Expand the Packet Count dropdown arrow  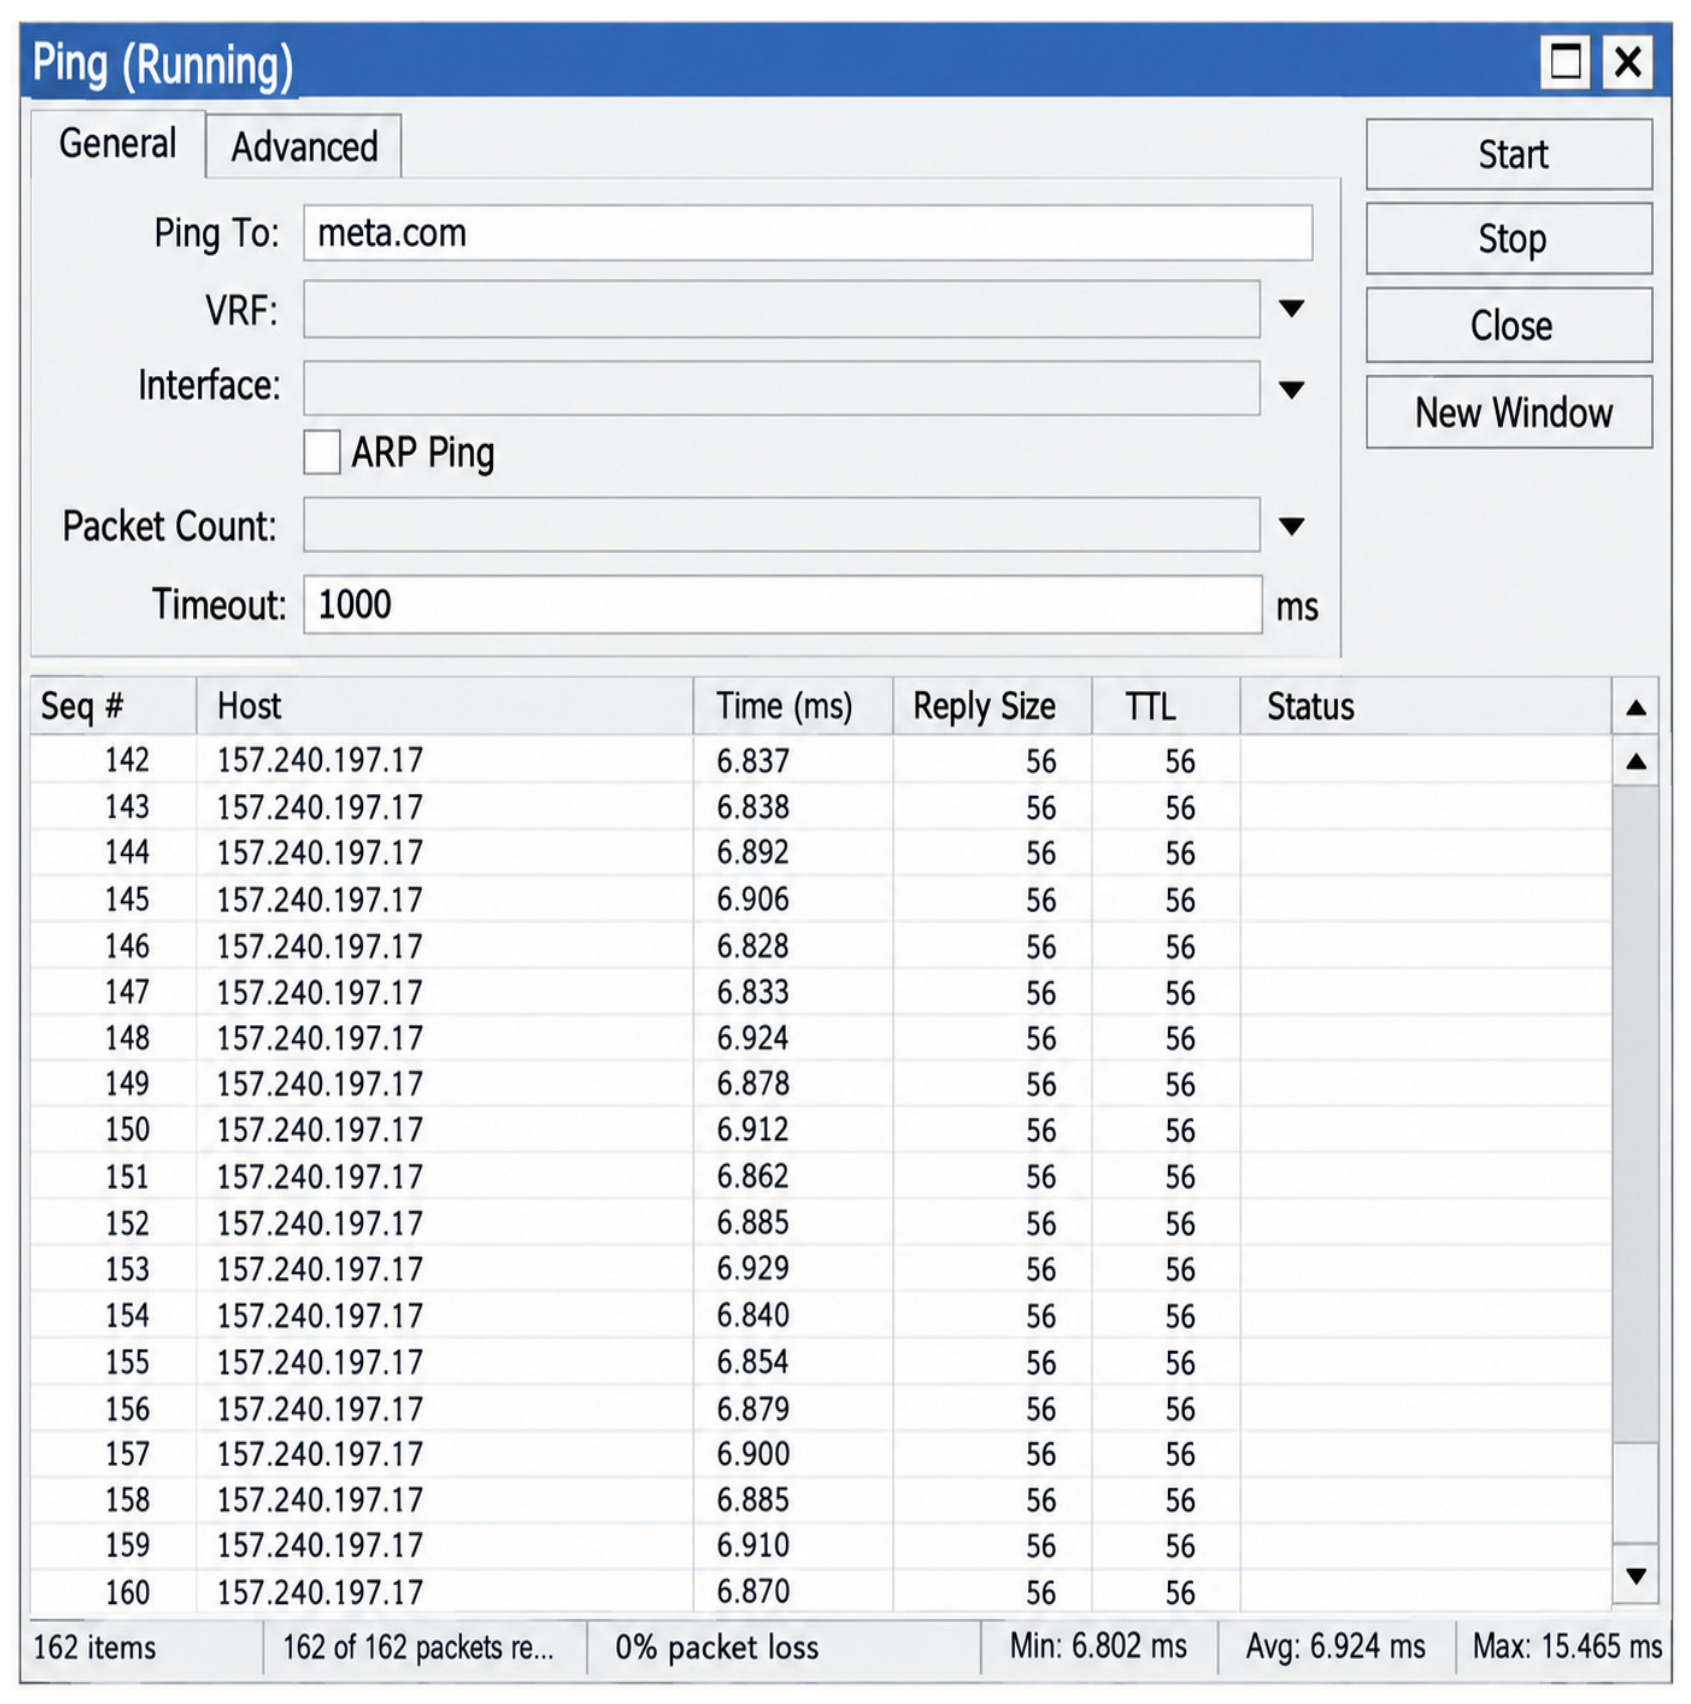(1291, 526)
